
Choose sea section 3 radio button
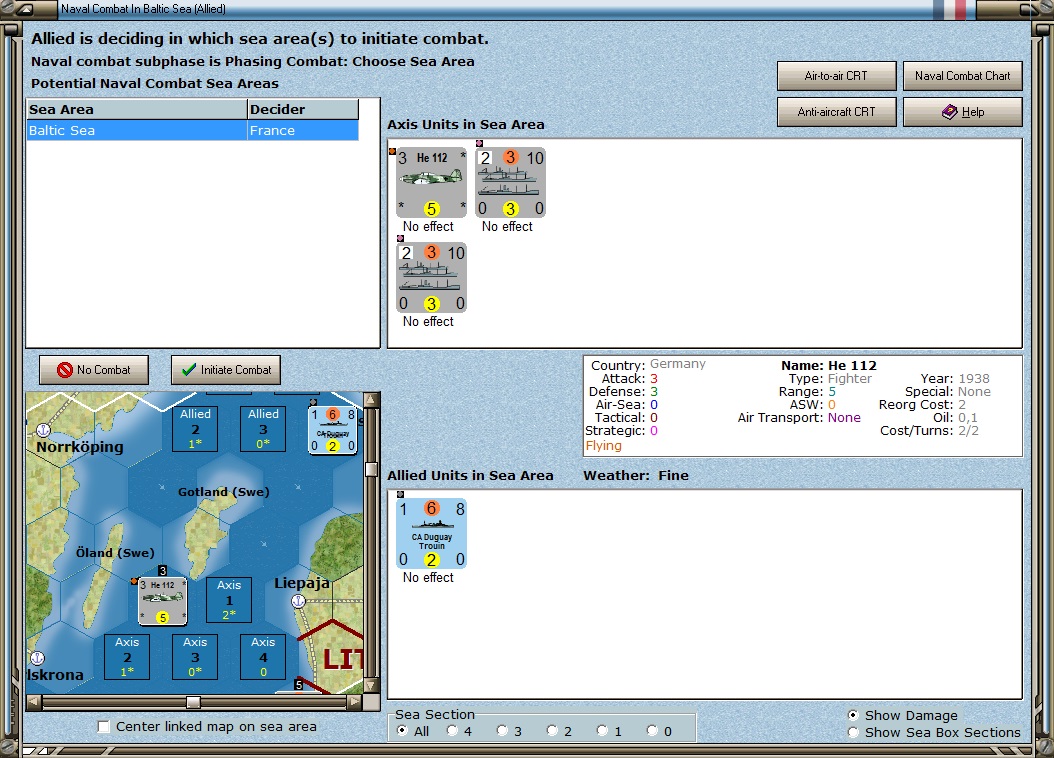coord(502,730)
